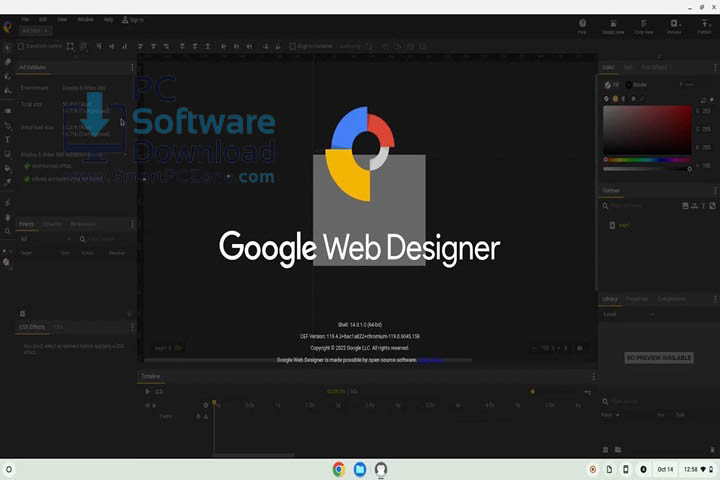720x480 pixels.
Task: Select the Paint bucket tool
Action: point(7,168)
